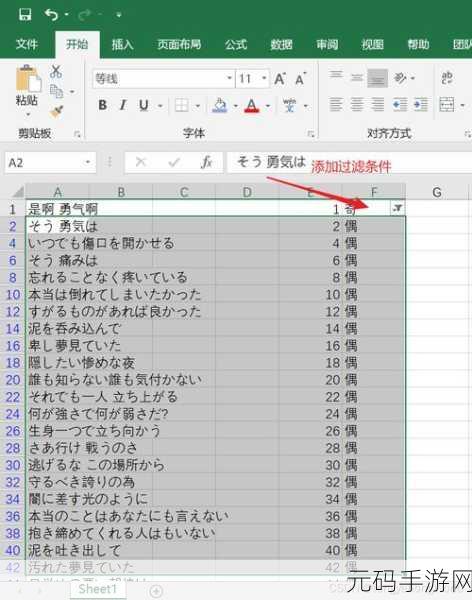Click cell 闇に差す光のように
The width and height of the screenshot is (472, 600).
coord(88,499)
